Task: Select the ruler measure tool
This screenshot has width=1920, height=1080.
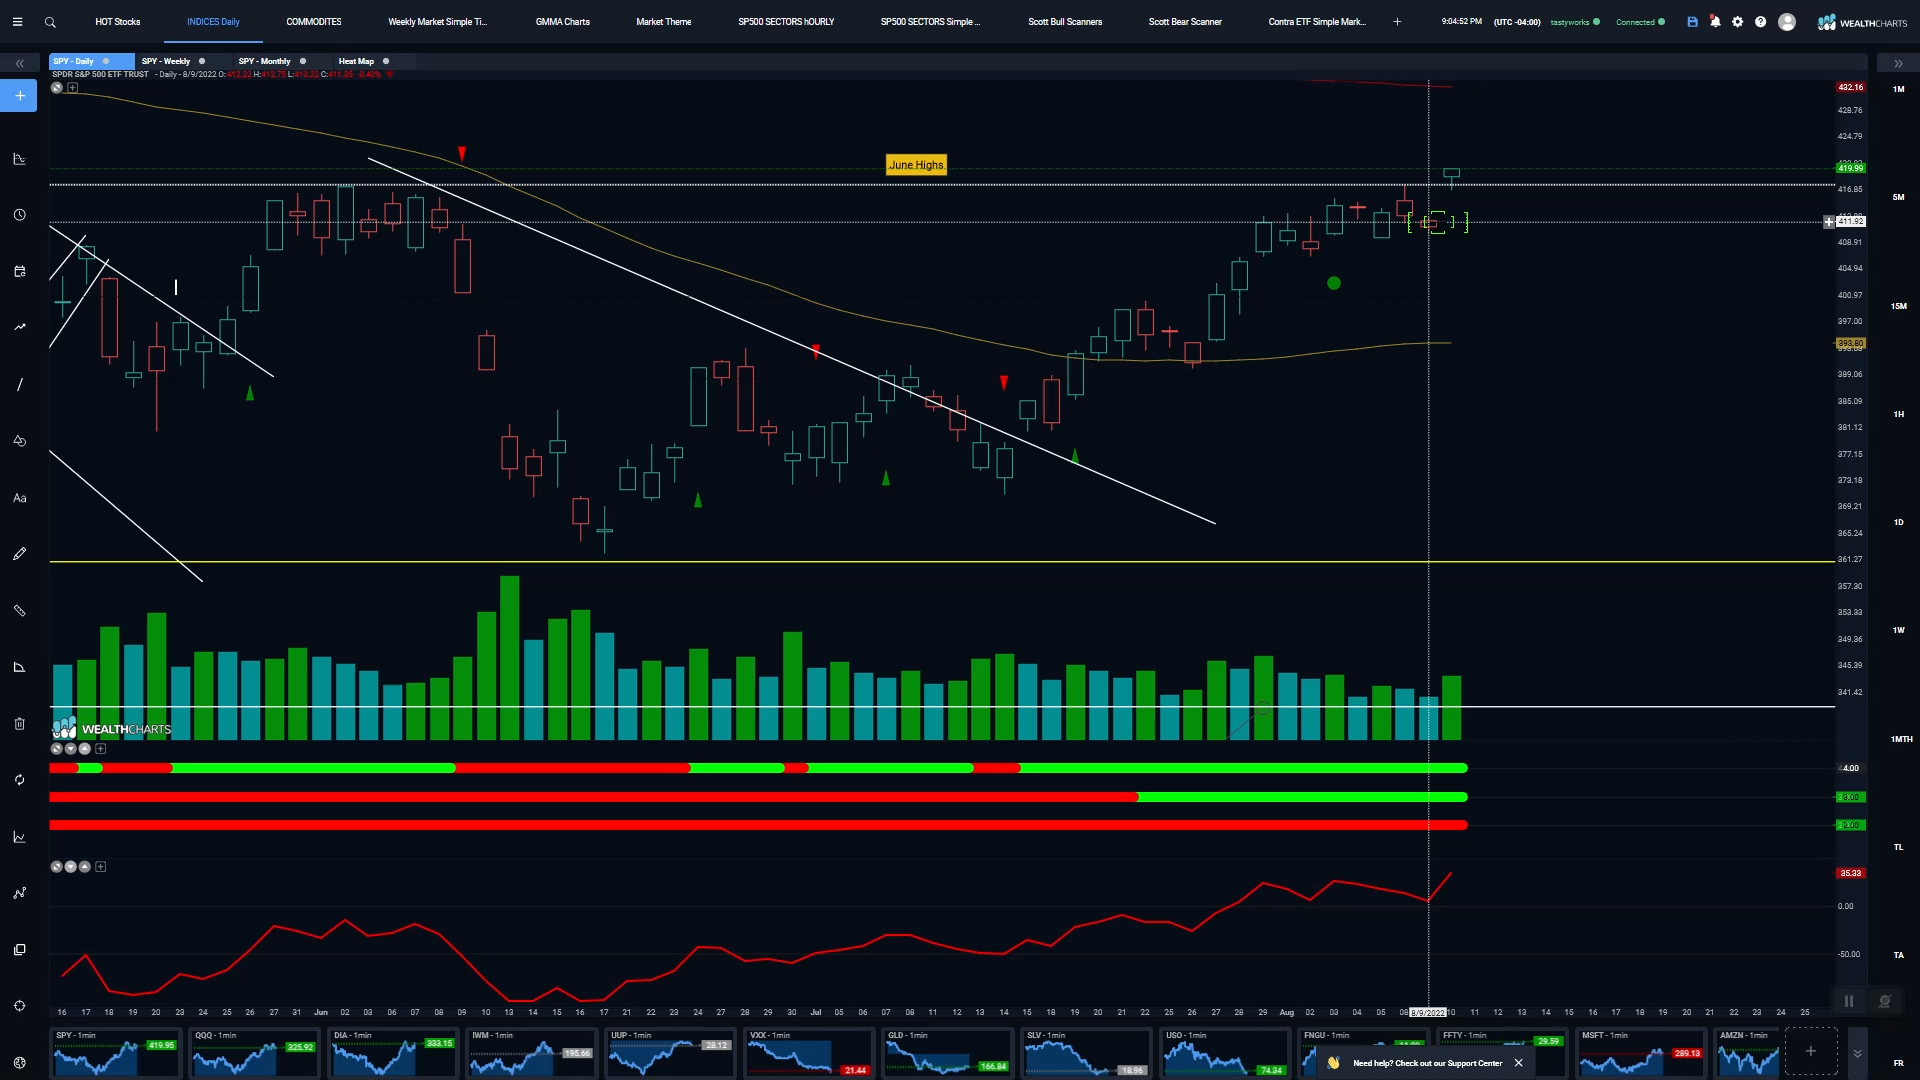Action: (19, 610)
